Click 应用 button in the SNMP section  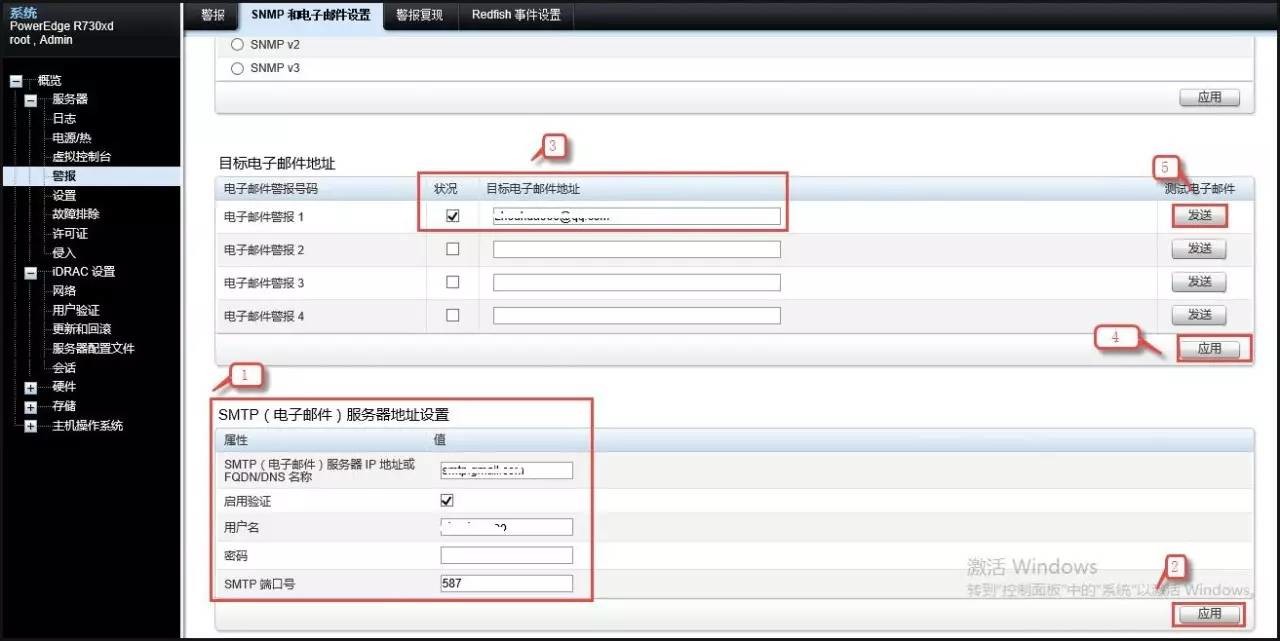(1210, 98)
